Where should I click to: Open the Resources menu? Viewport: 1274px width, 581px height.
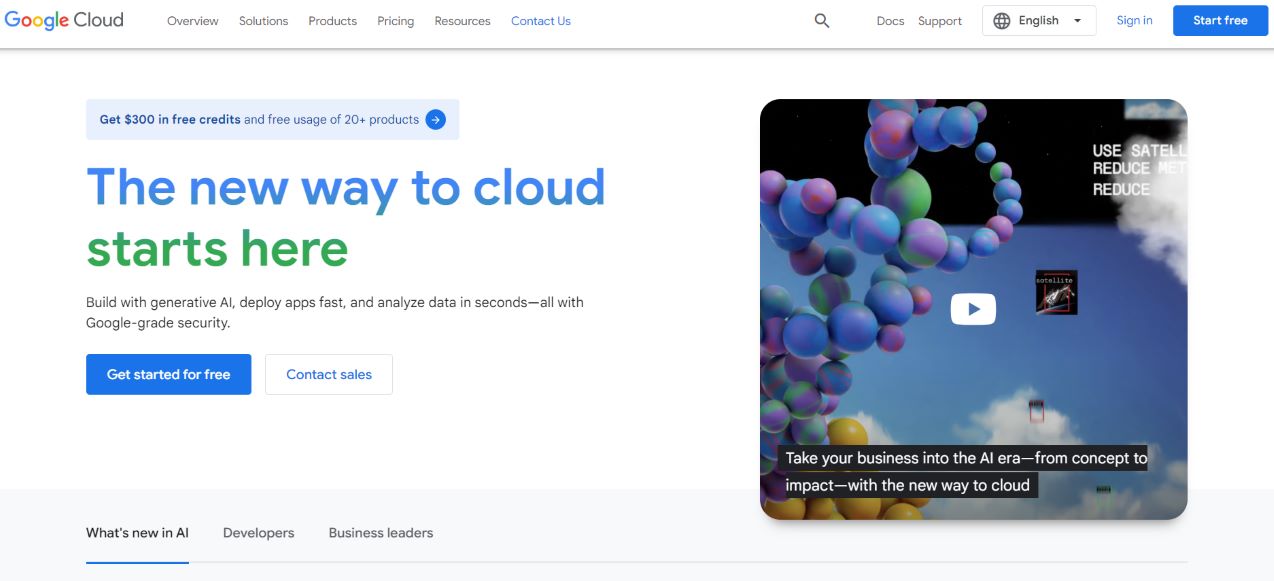click(x=463, y=21)
